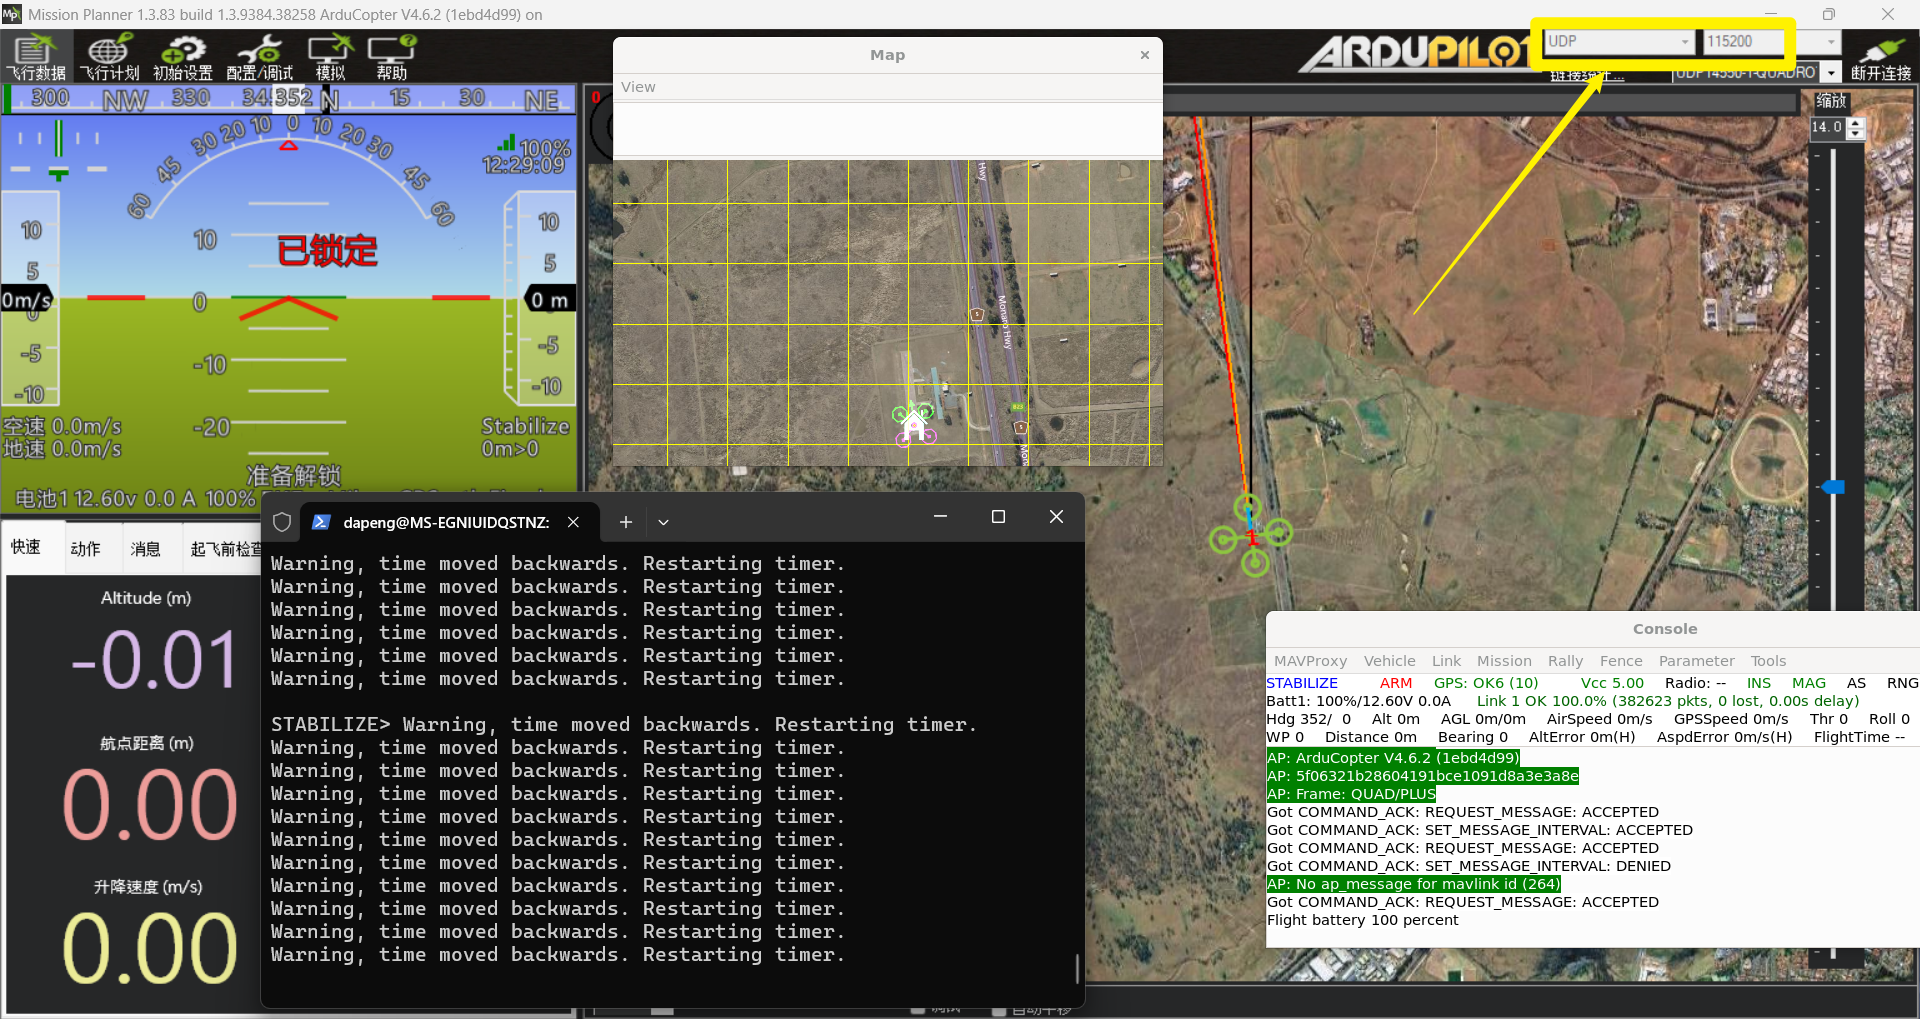Open the 飞行计划 flight plan screen
The height and width of the screenshot is (1019, 1920).
coord(110,57)
